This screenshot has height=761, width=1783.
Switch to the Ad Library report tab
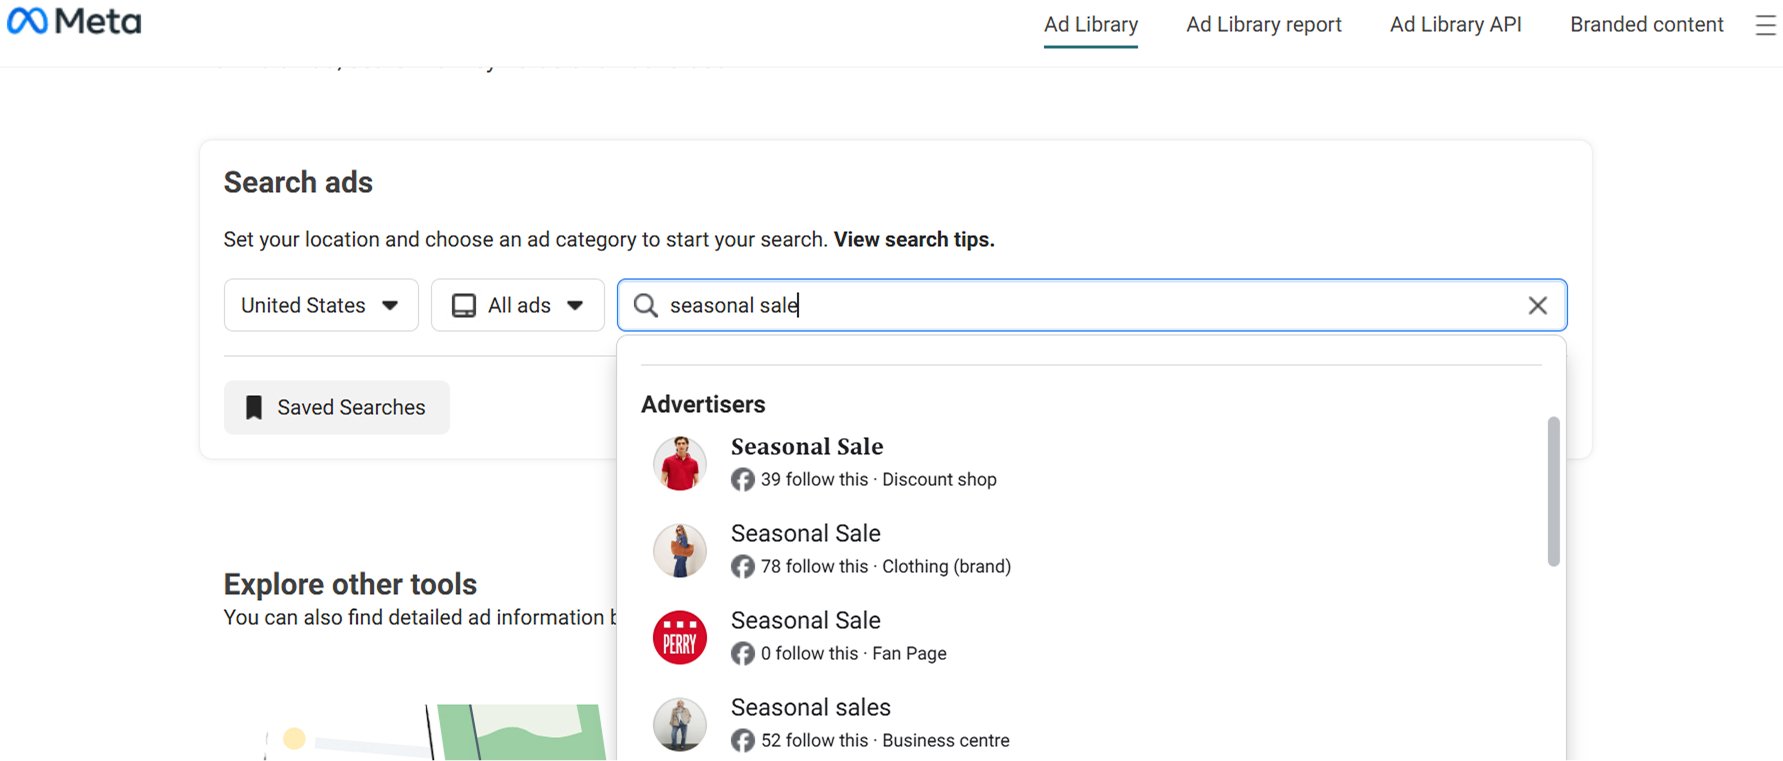(1263, 25)
